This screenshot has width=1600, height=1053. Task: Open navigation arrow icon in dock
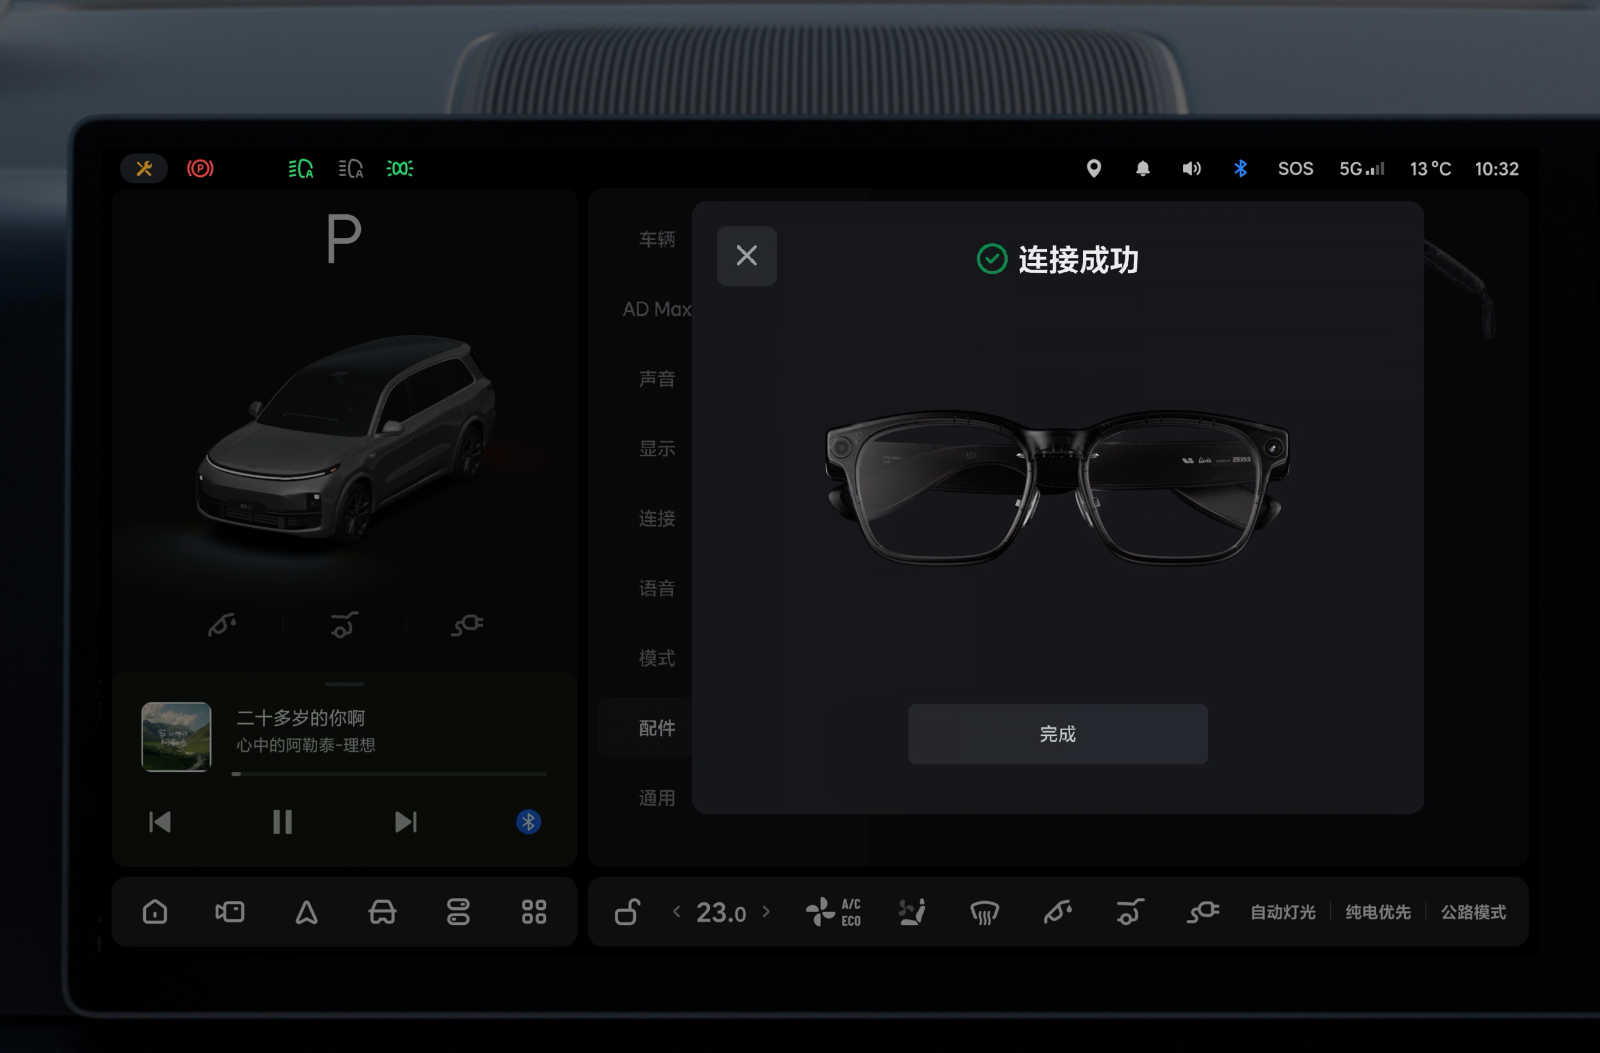[x=306, y=912]
